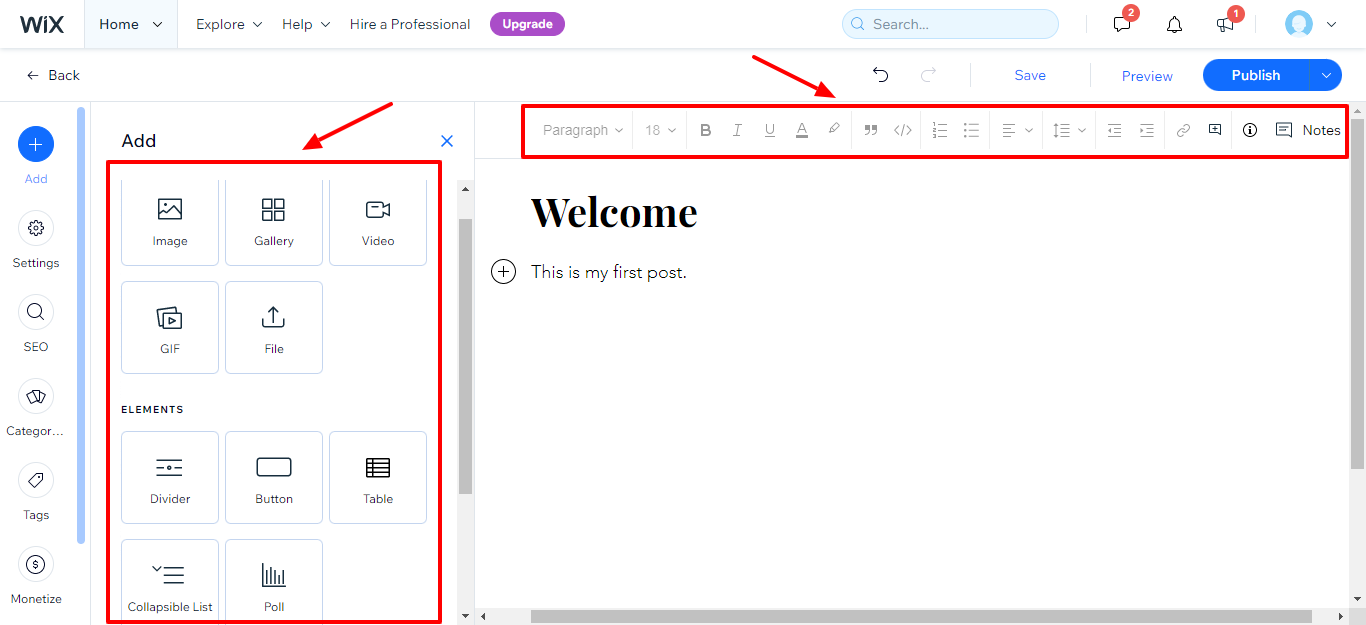Toggle blockquote formatting
The image size is (1366, 625).
pos(871,130)
